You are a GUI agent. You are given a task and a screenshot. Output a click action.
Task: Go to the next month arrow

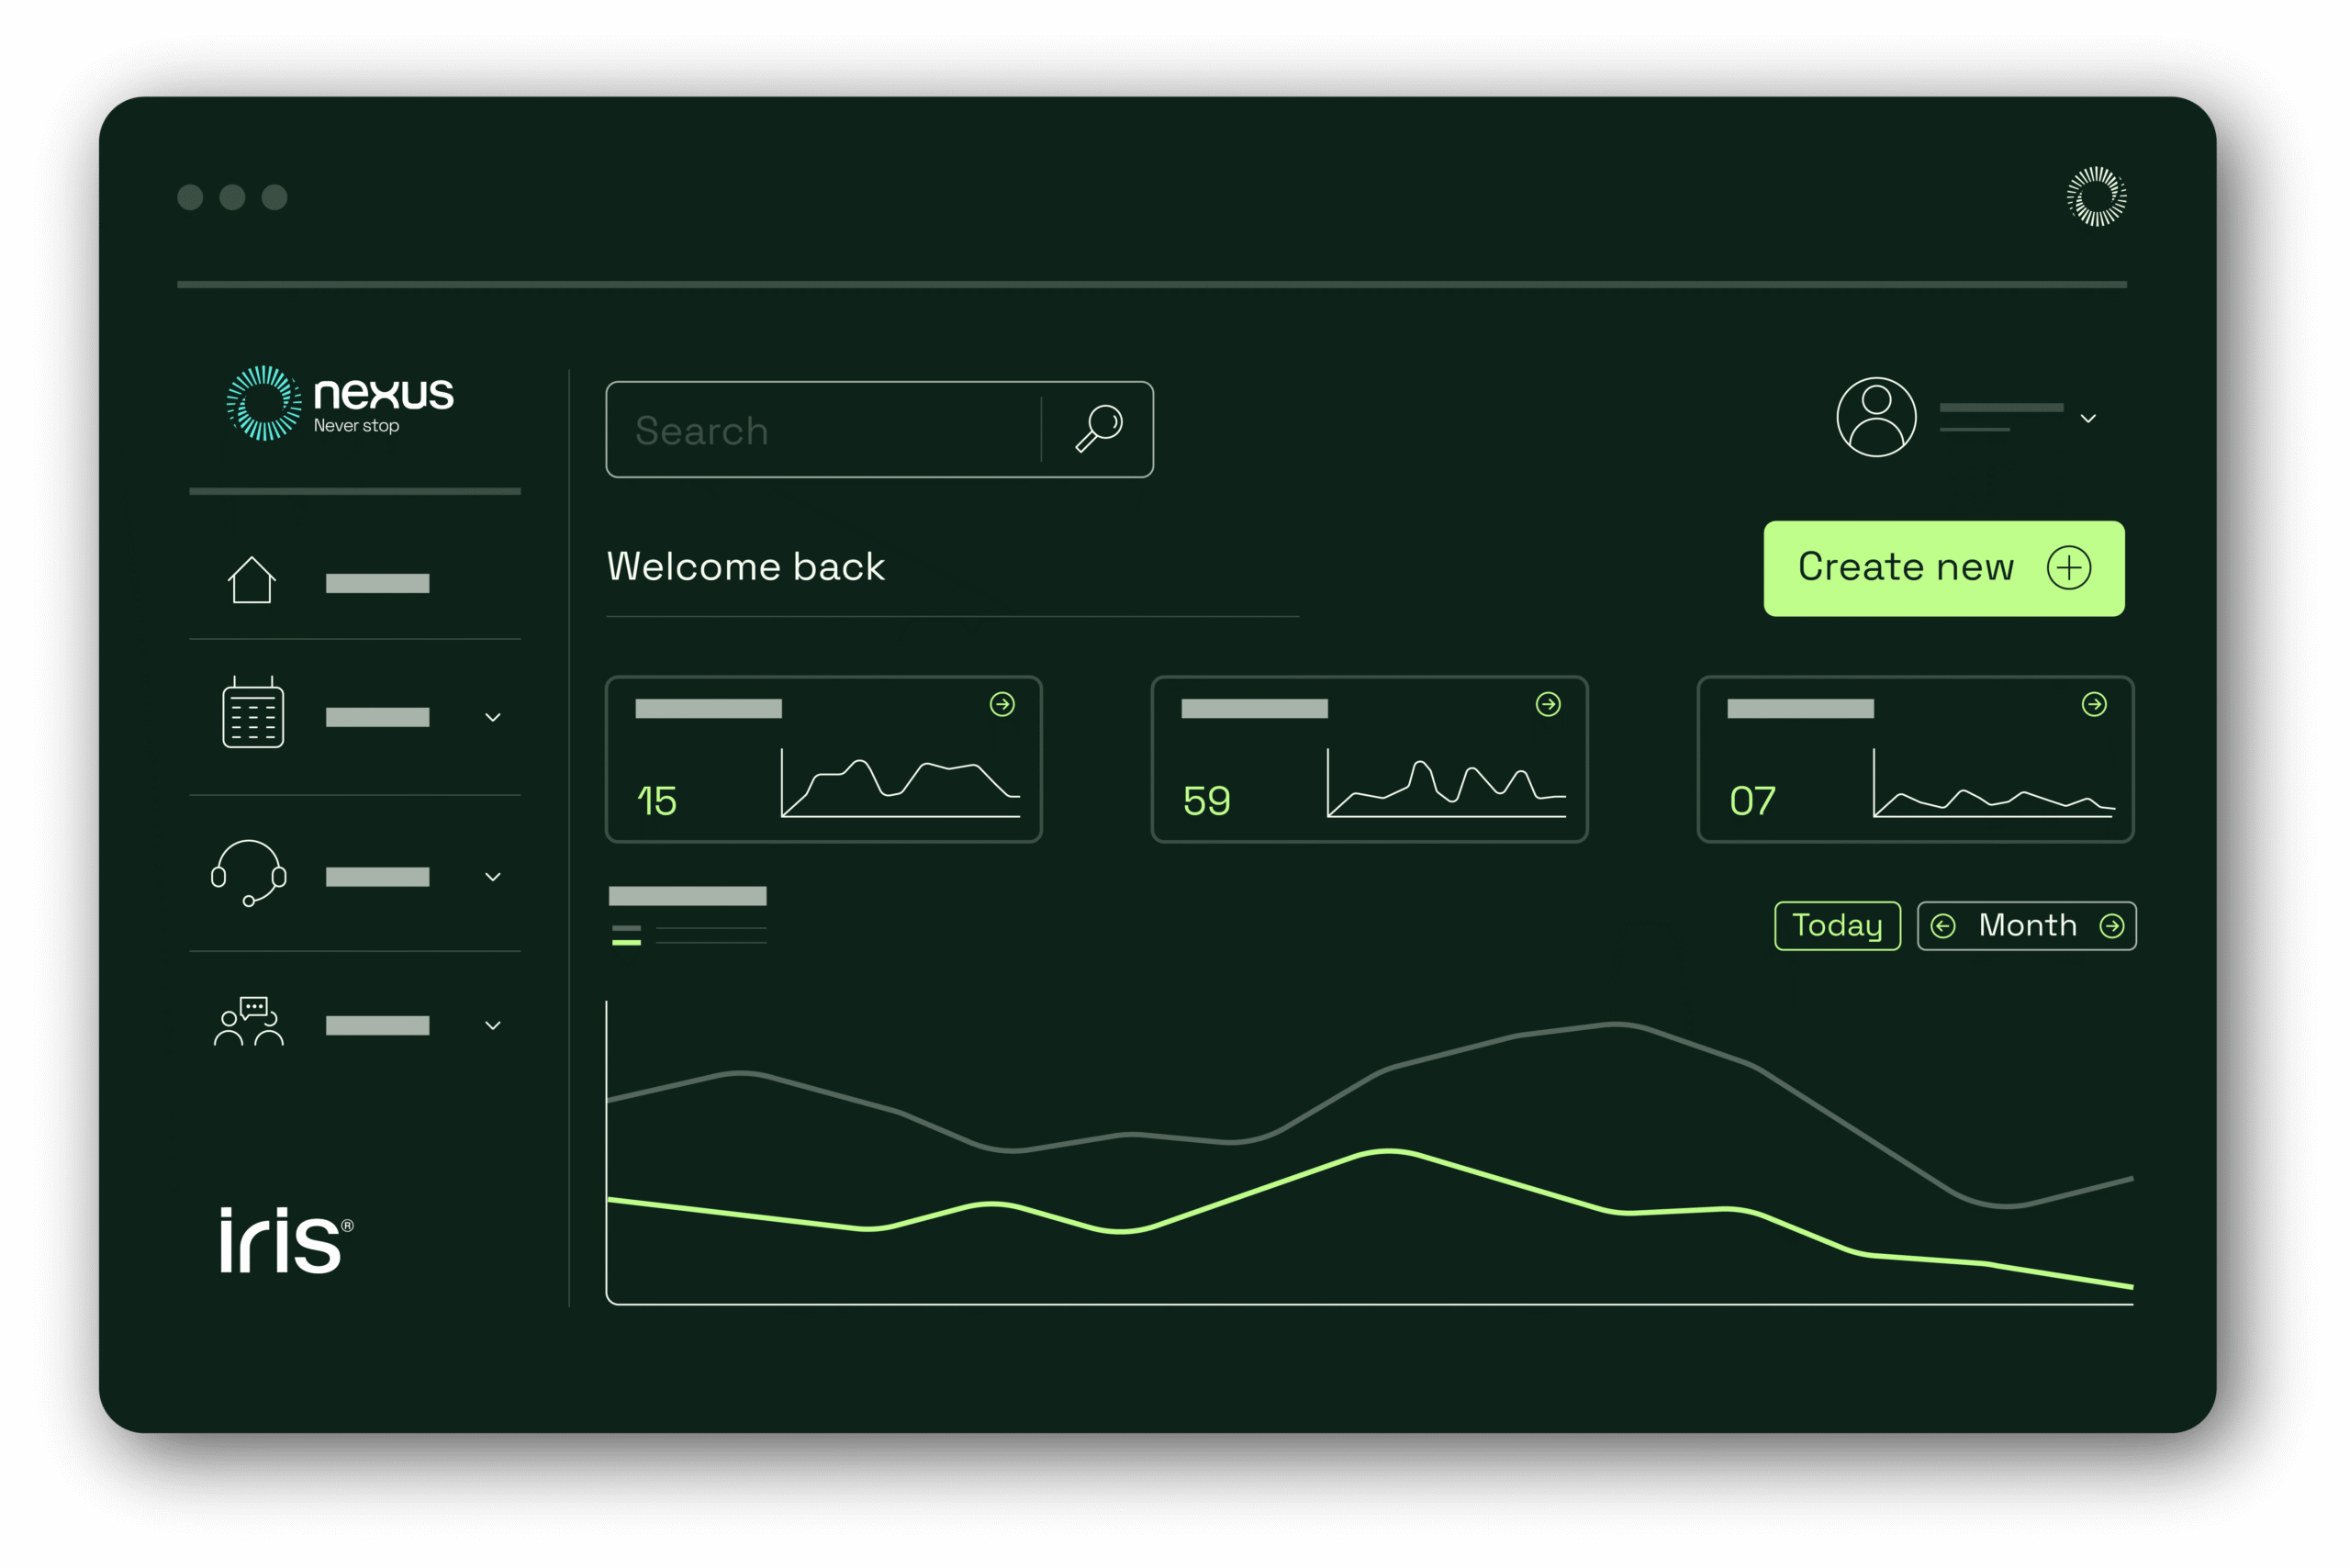(x=2112, y=926)
